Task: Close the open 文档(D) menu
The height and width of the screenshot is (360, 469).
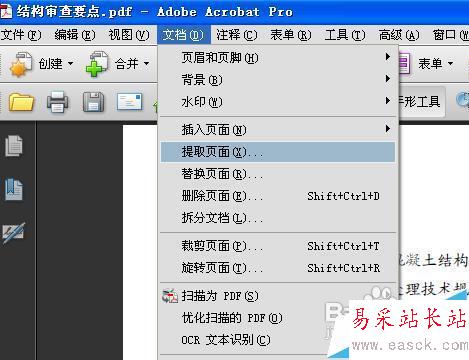Action: tap(184, 35)
